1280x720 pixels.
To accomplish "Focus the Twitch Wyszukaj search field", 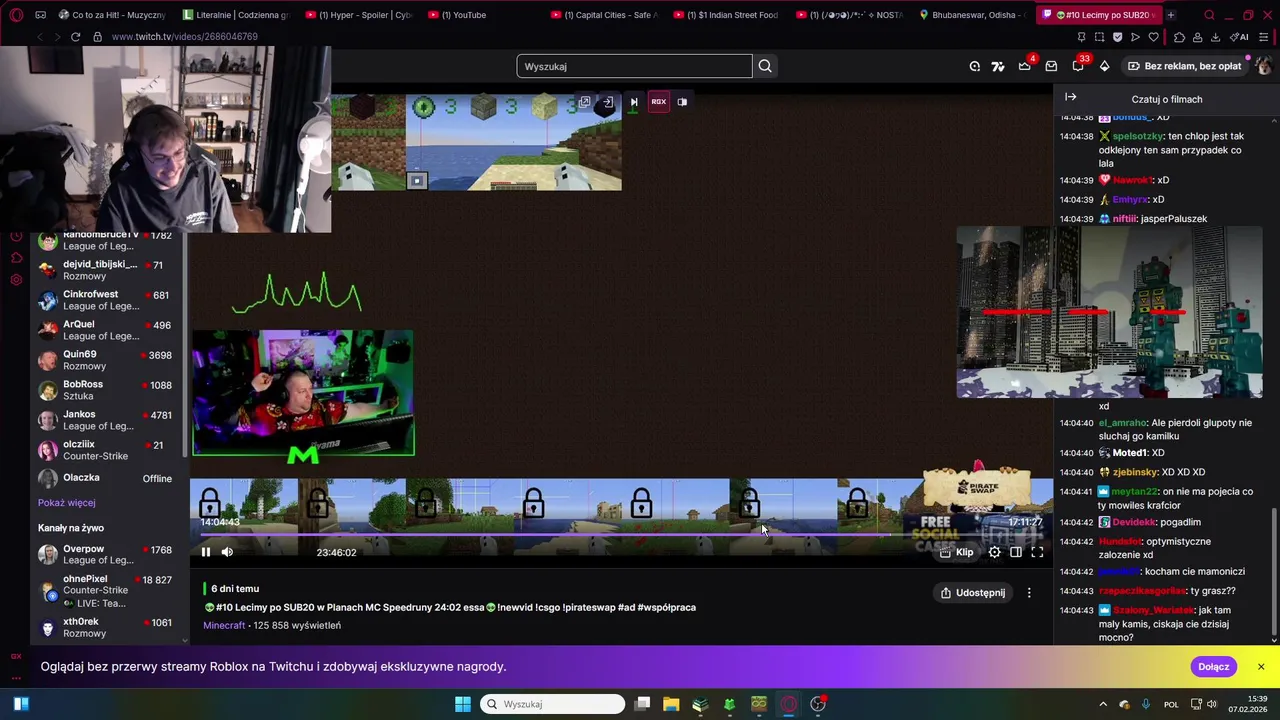I will pyautogui.click(x=634, y=66).
